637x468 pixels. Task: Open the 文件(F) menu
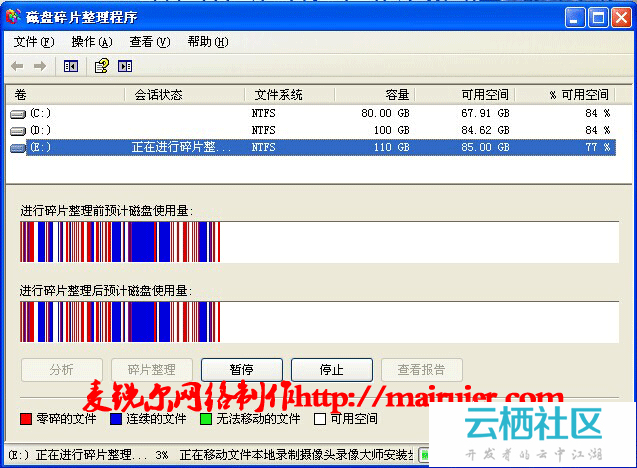[34, 42]
